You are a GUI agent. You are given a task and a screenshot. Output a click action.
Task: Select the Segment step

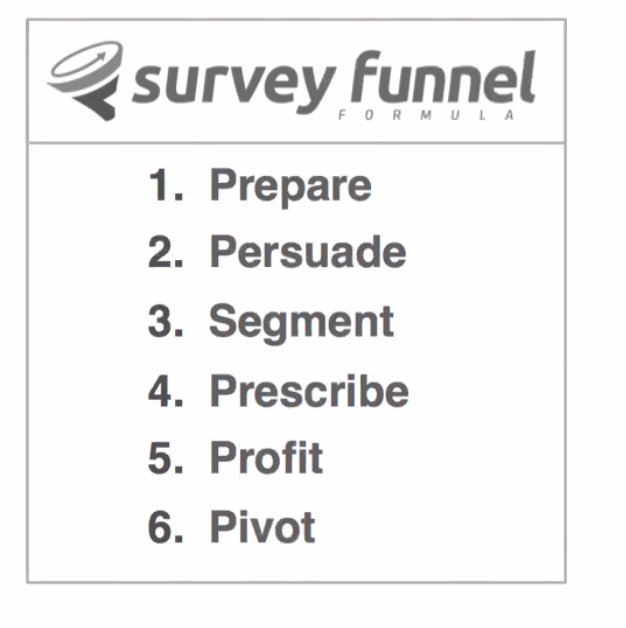click(x=302, y=323)
